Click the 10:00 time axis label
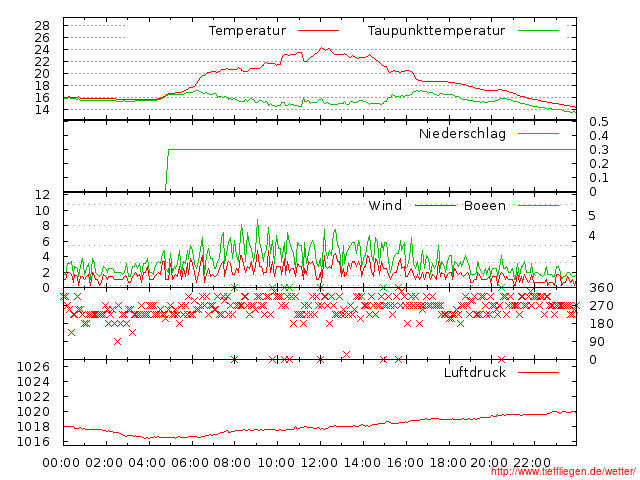This screenshot has height=480, width=640. (x=276, y=463)
